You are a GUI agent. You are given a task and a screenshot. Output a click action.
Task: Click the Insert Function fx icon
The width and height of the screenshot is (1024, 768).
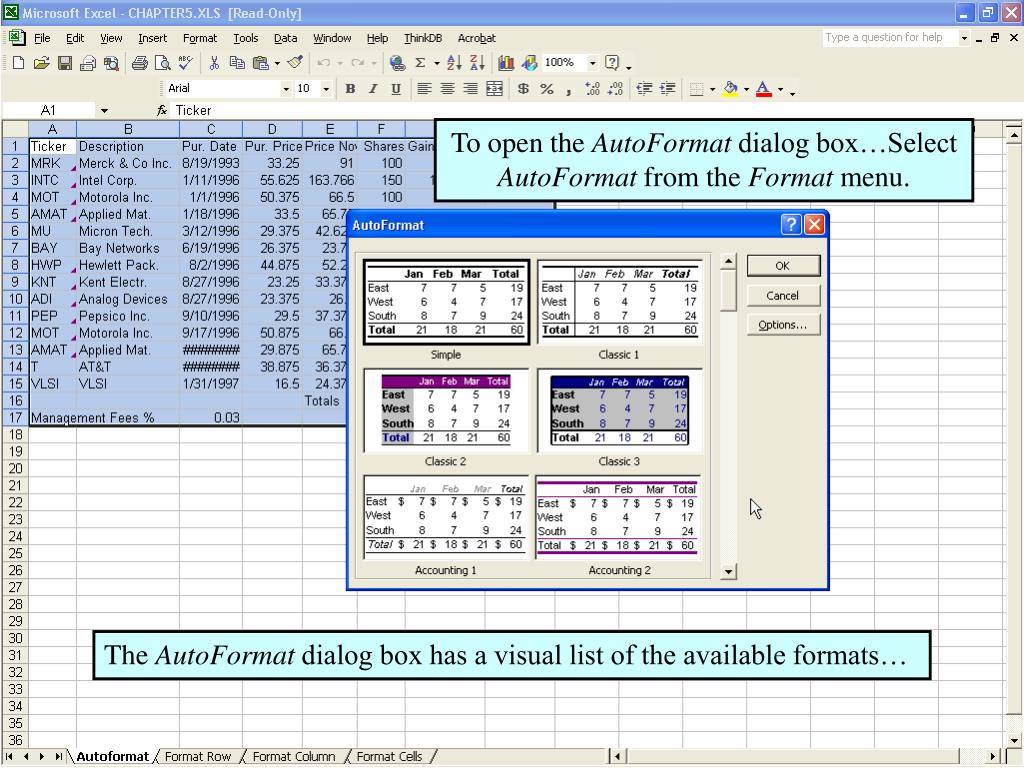pyautogui.click(x=162, y=110)
